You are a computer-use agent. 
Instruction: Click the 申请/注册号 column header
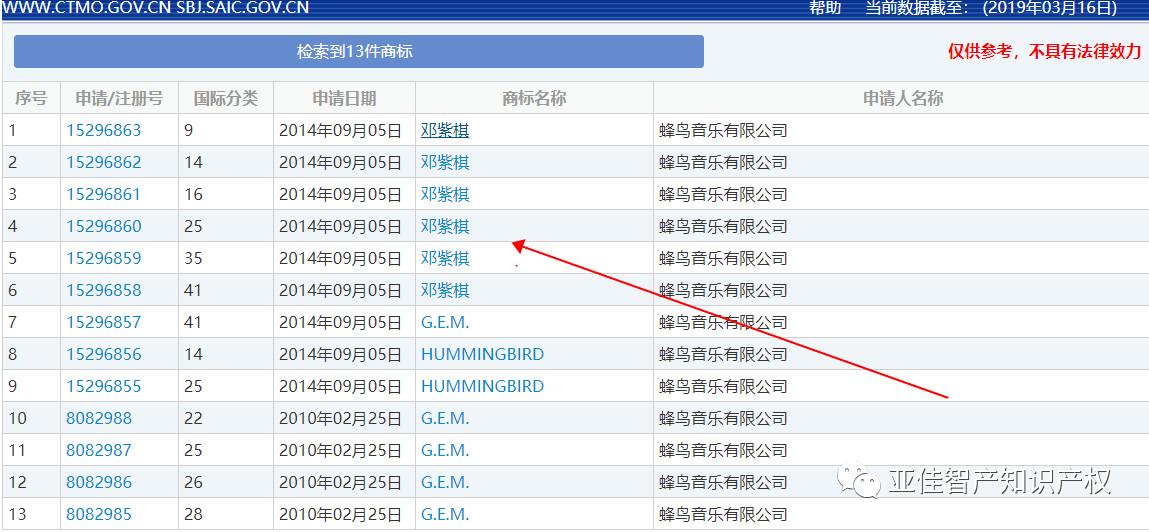pos(119,98)
